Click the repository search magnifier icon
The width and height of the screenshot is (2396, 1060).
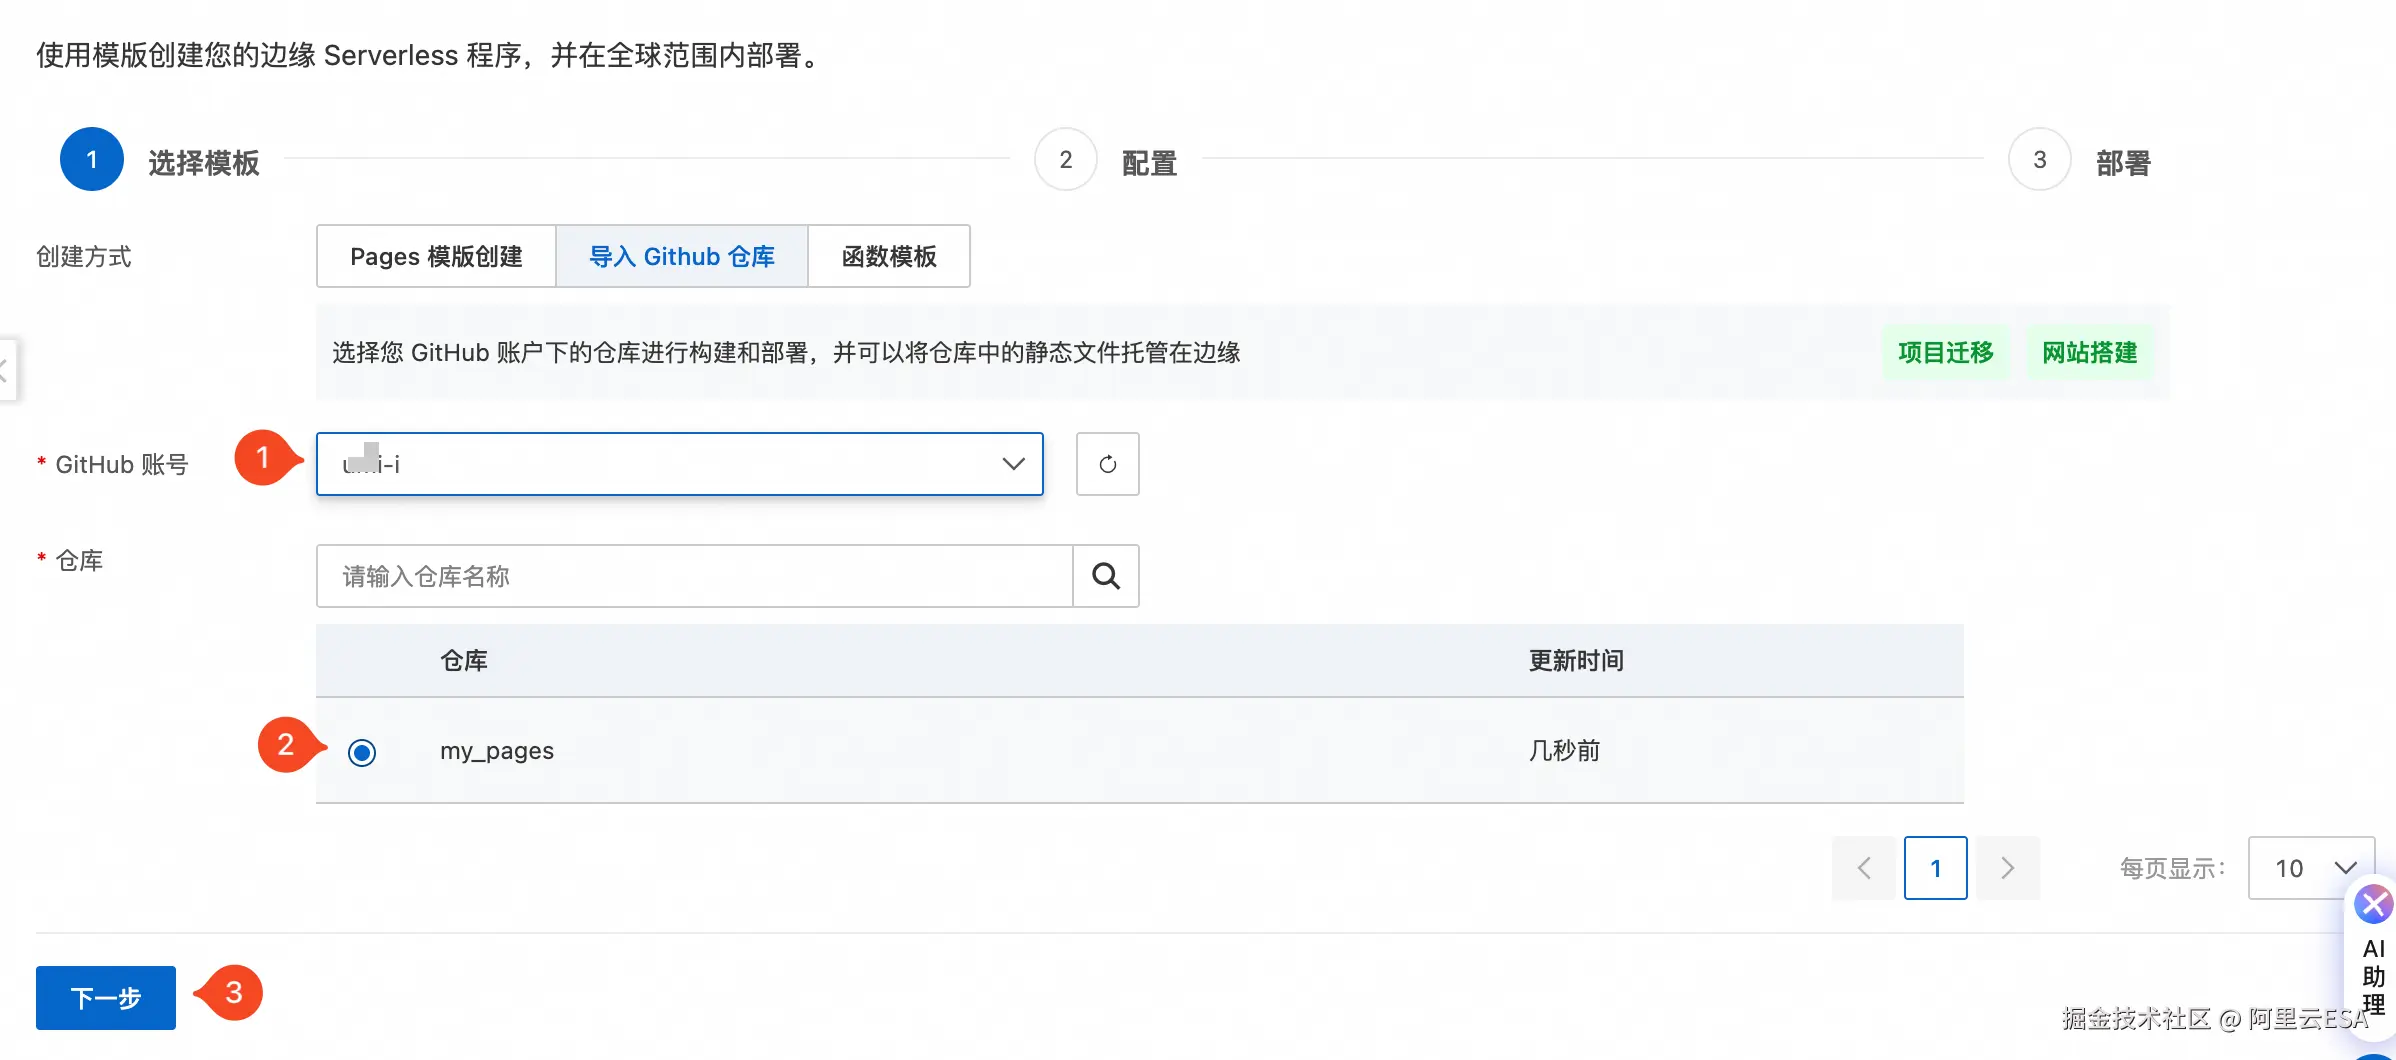coord(1106,576)
